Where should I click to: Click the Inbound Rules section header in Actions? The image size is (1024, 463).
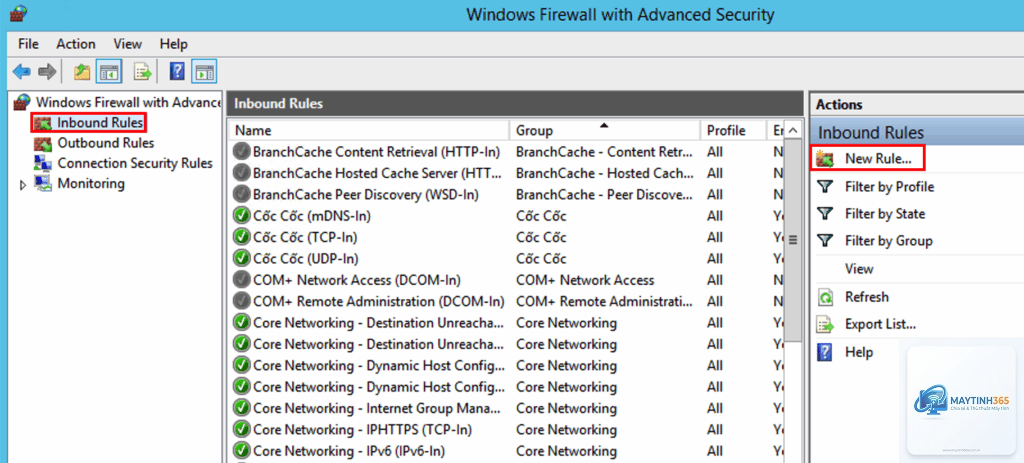click(x=916, y=133)
